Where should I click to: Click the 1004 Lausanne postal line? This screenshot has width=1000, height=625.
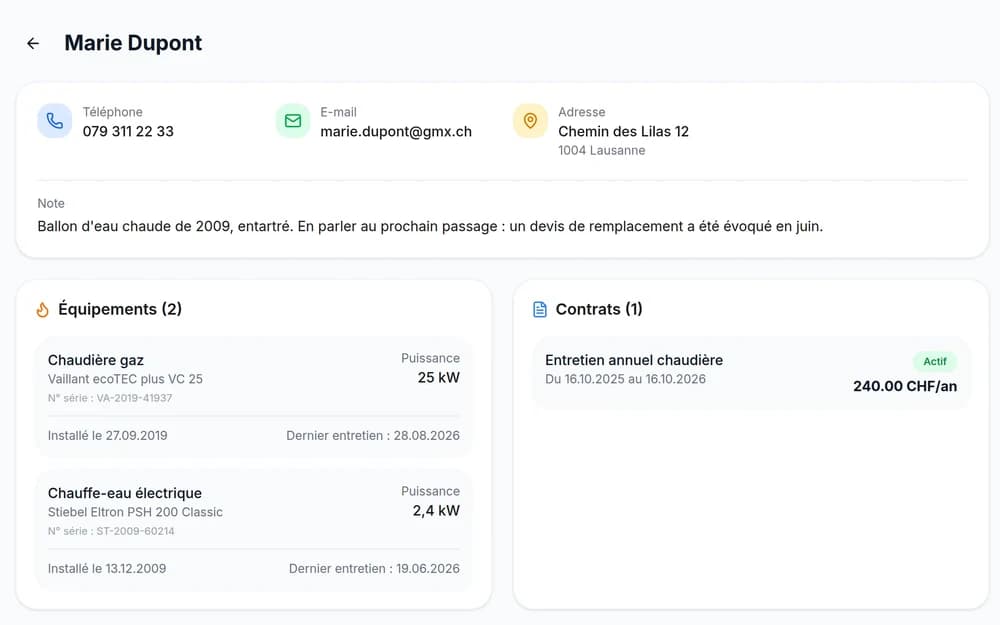pos(601,151)
